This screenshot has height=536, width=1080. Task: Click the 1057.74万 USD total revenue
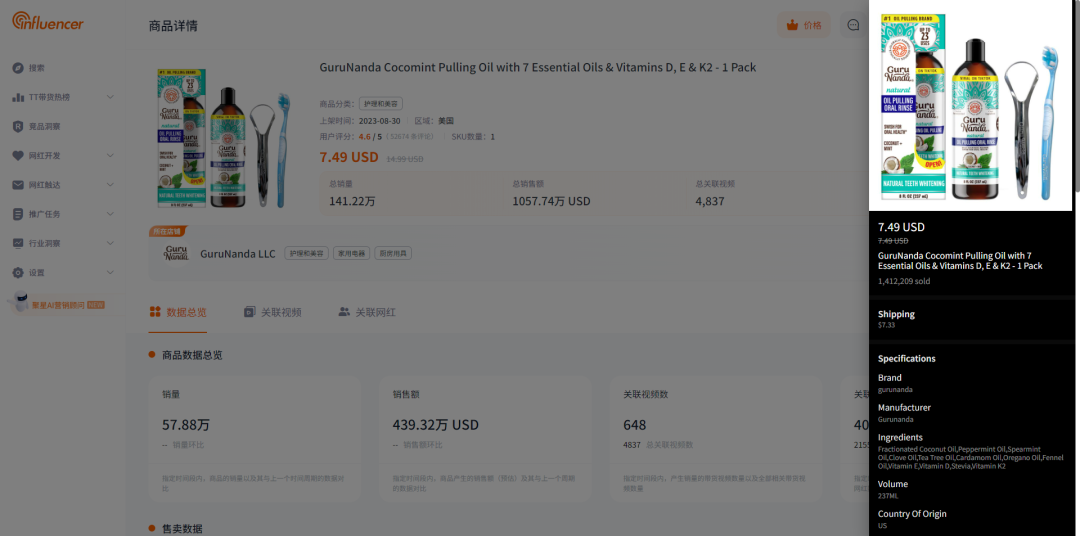tap(551, 201)
